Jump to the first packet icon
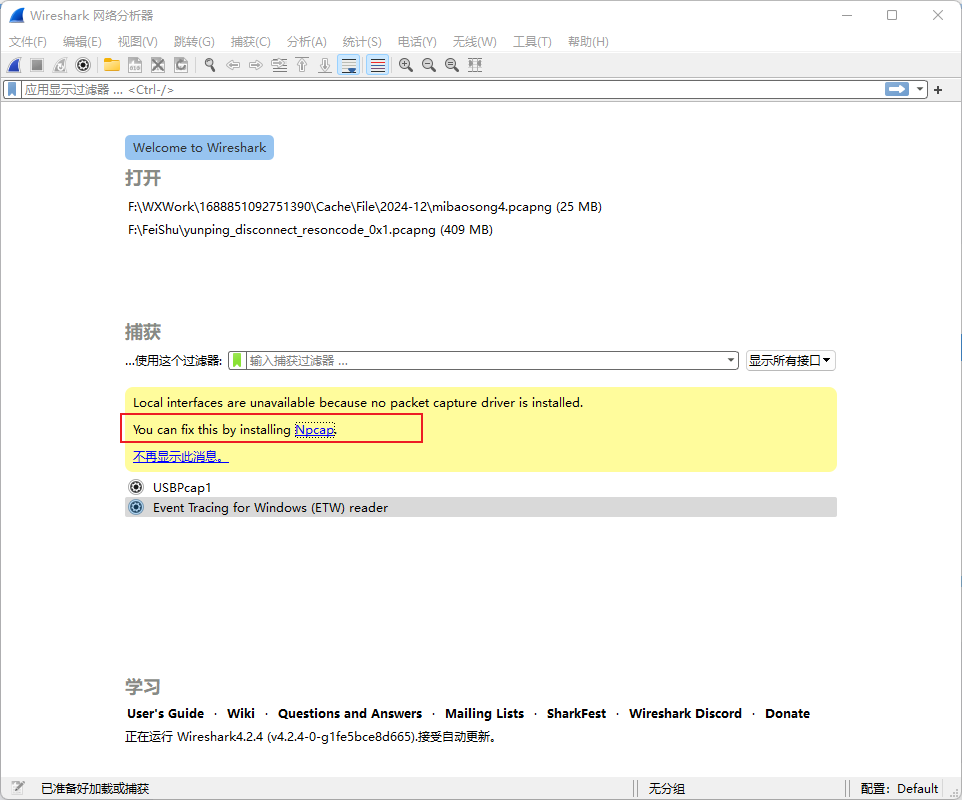The height and width of the screenshot is (800, 962). (x=302, y=65)
